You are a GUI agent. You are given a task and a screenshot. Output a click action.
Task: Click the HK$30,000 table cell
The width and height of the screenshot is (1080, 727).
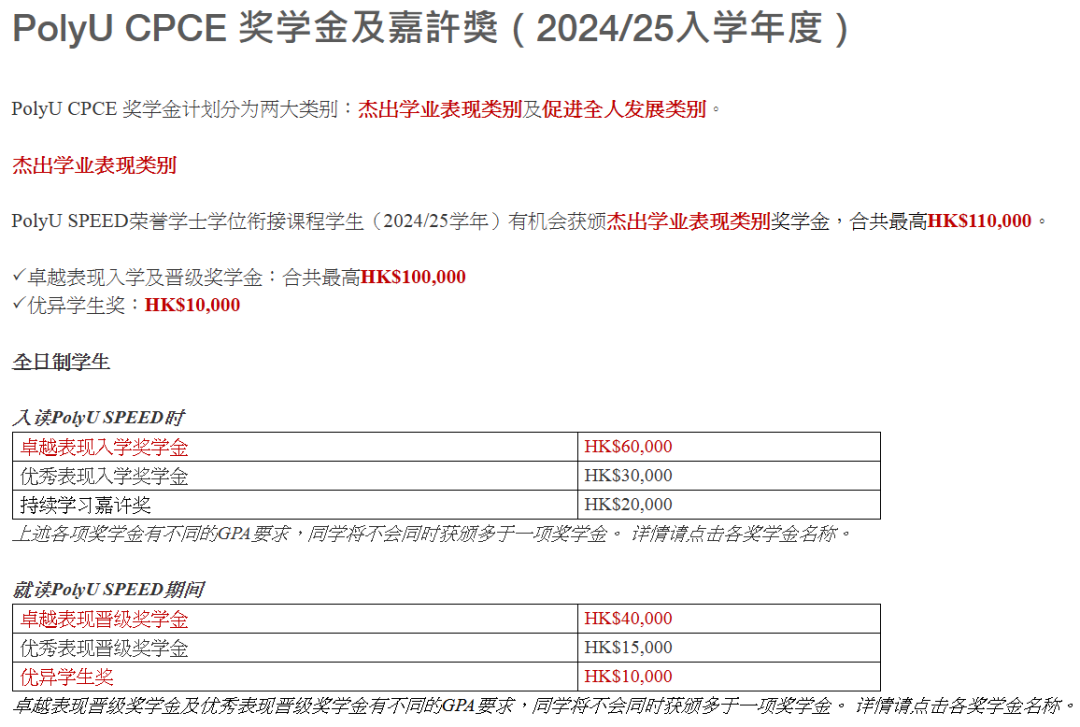pyautogui.click(x=729, y=475)
